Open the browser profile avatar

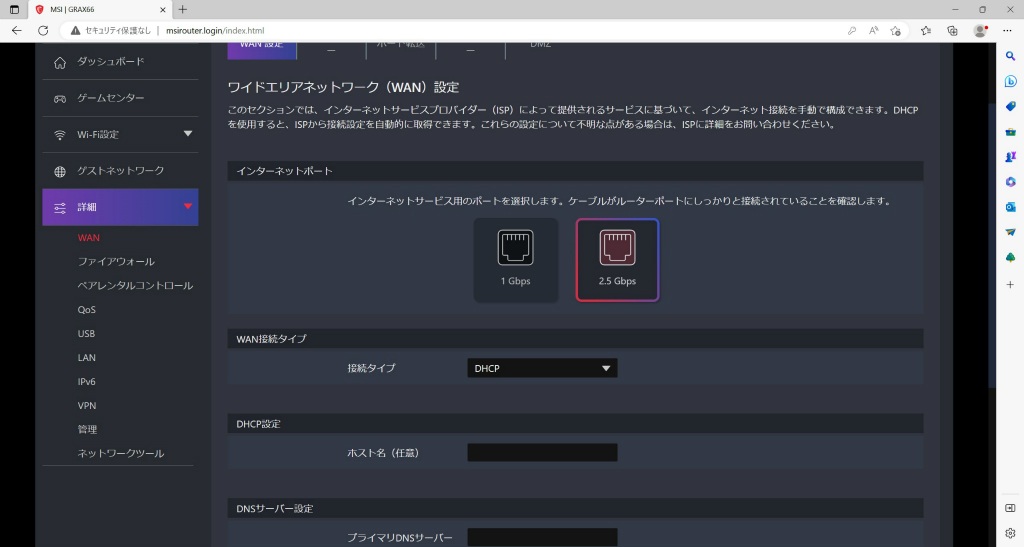click(x=980, y=31)
